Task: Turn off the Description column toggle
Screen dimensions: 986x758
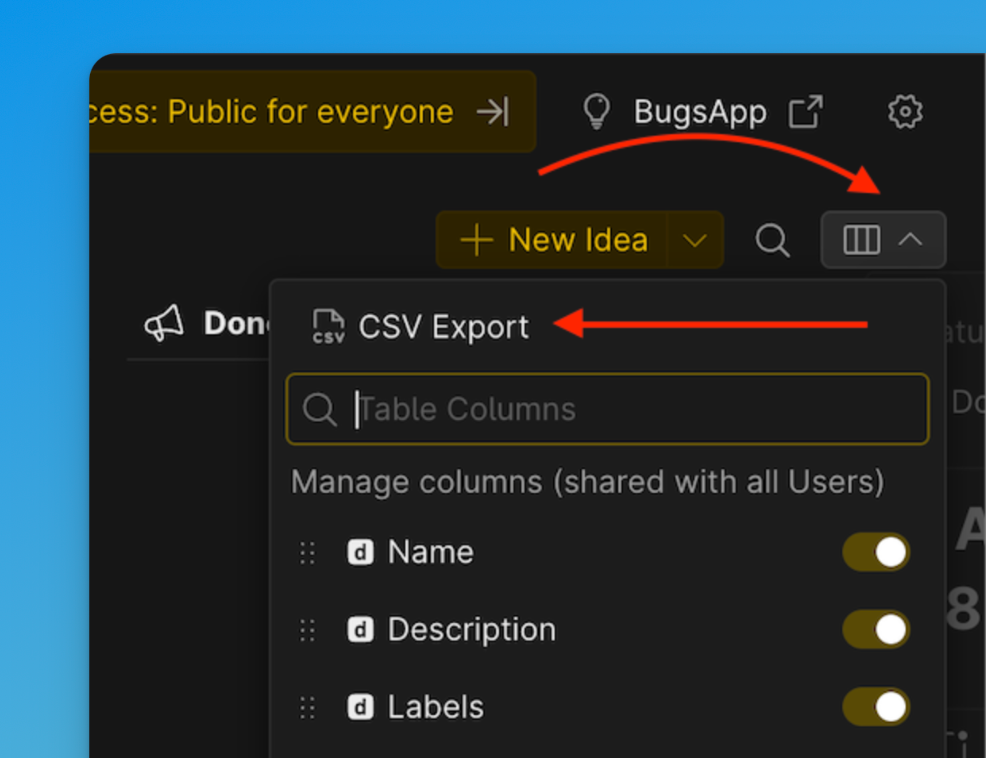Action: [876, 629]
